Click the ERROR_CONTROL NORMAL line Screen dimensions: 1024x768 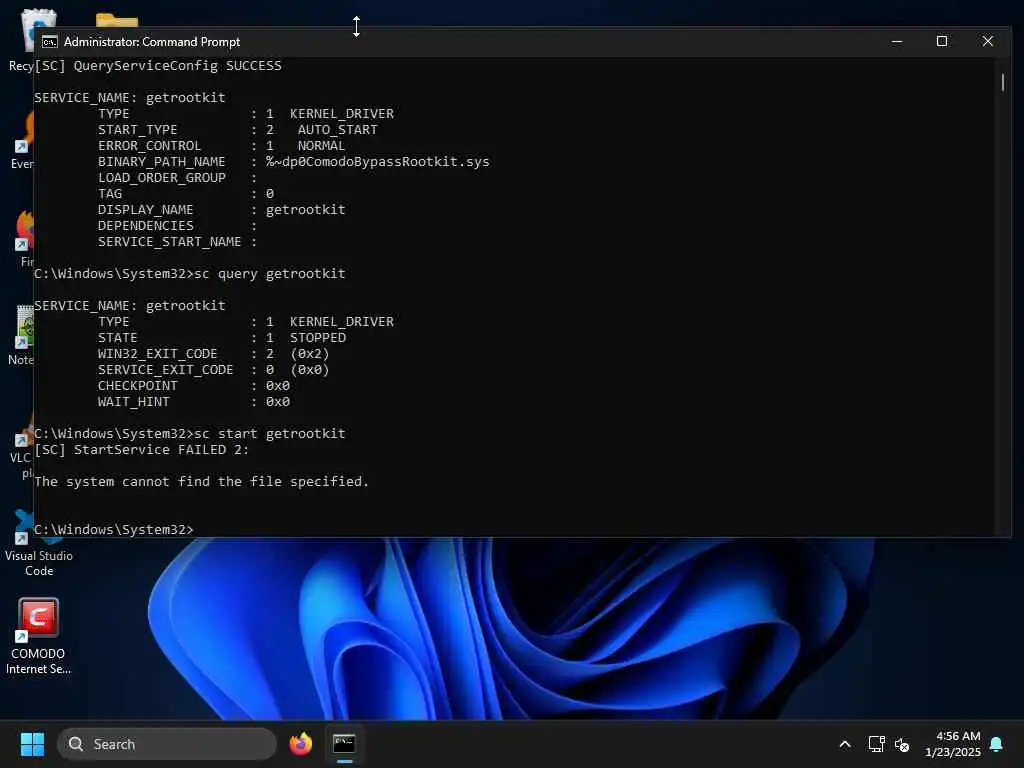point(221,146)
